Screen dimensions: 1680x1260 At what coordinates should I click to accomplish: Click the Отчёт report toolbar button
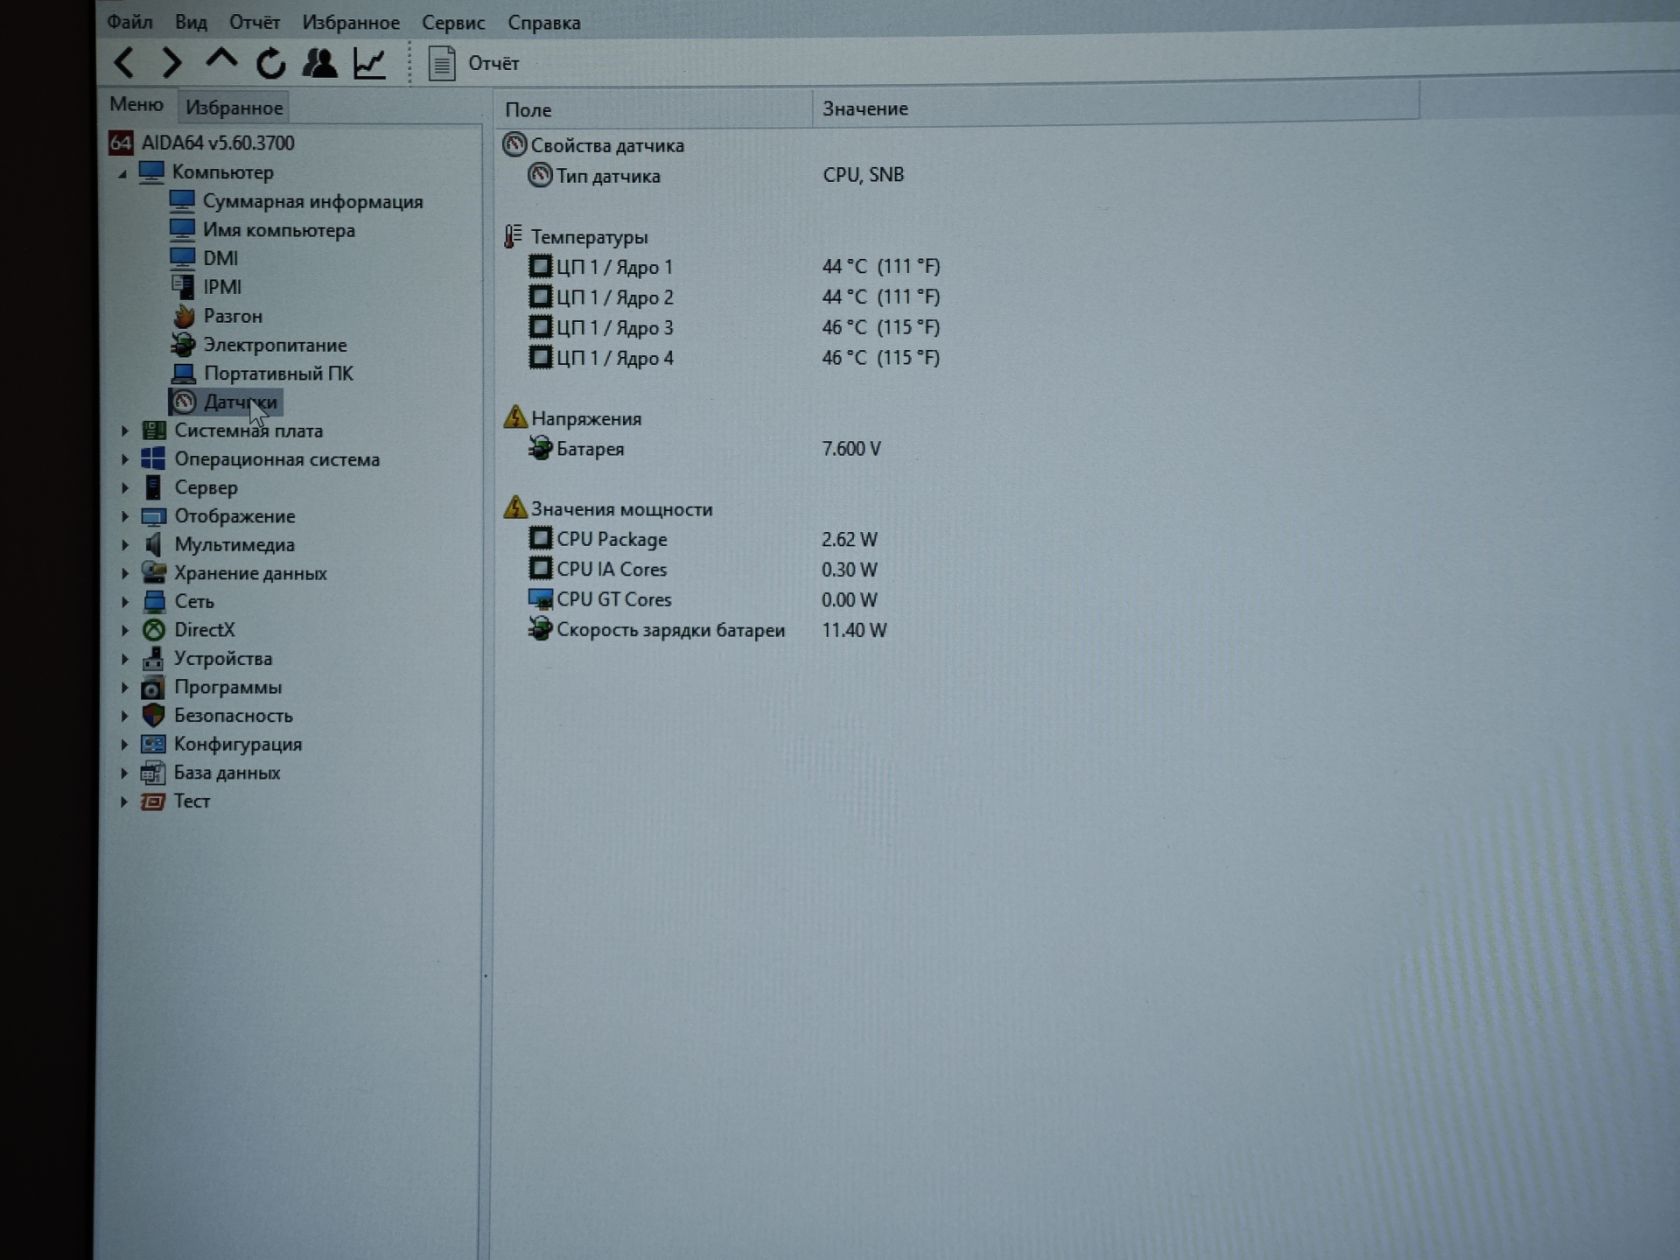[474, 63]
